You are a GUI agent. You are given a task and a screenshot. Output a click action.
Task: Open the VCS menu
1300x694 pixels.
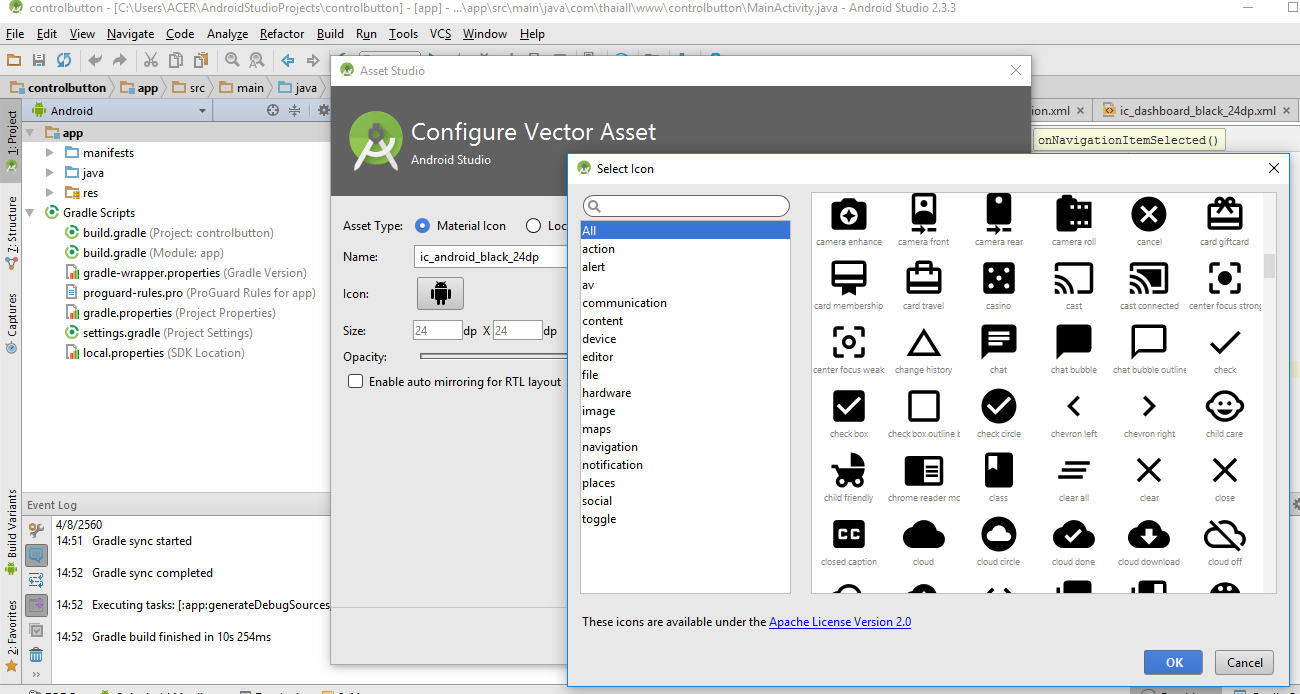coord(441,34)
